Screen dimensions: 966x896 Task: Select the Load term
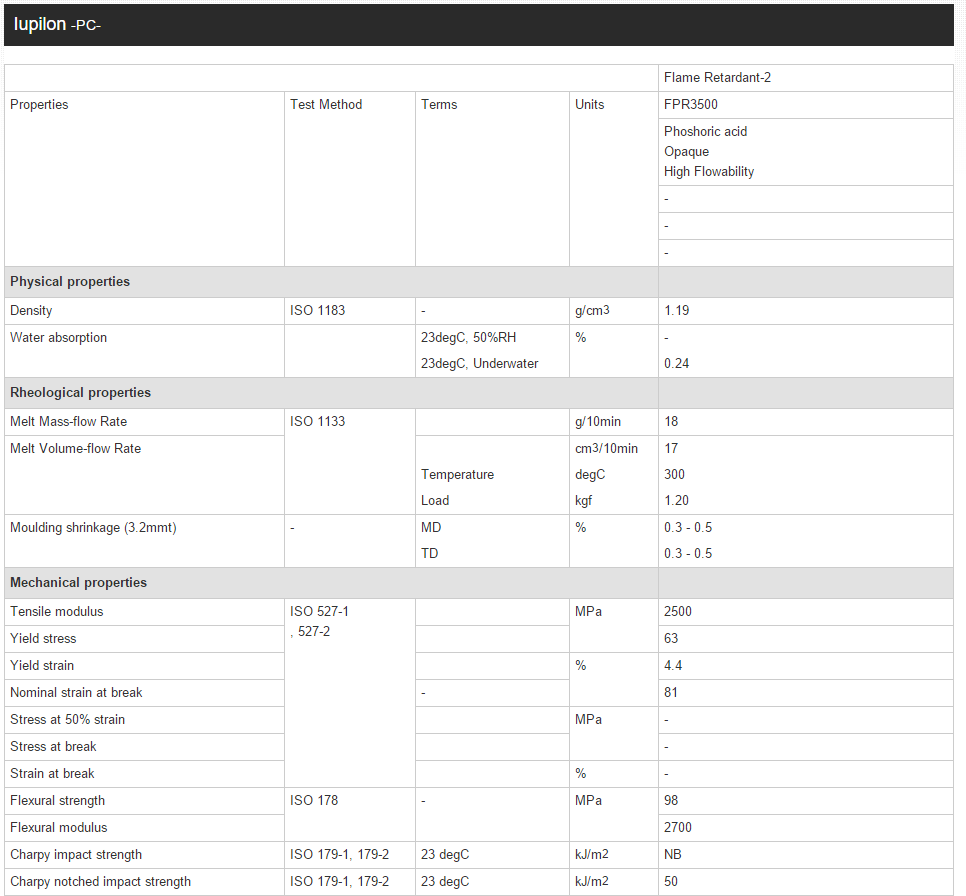[x=435, y=500]
